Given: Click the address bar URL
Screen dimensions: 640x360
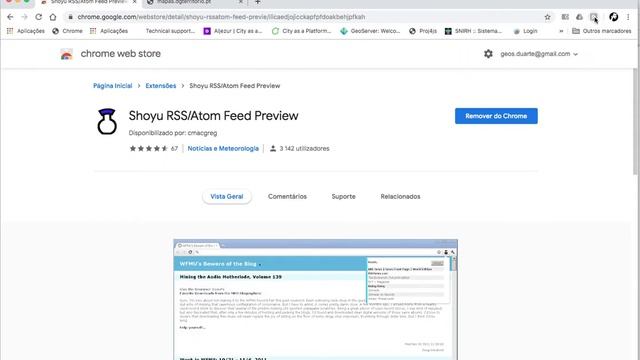Looking at the screenshot, I should click(221, 17).
